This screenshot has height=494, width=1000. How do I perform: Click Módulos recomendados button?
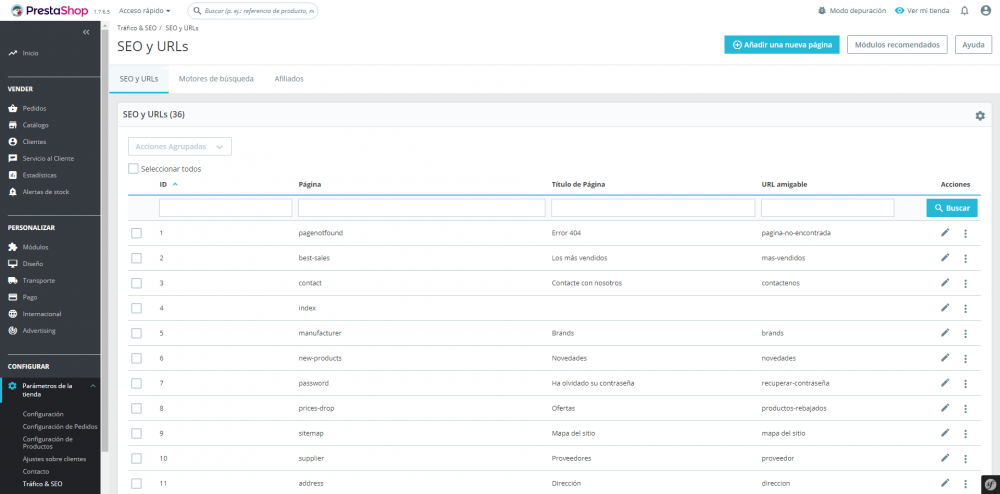coord(897,45)
